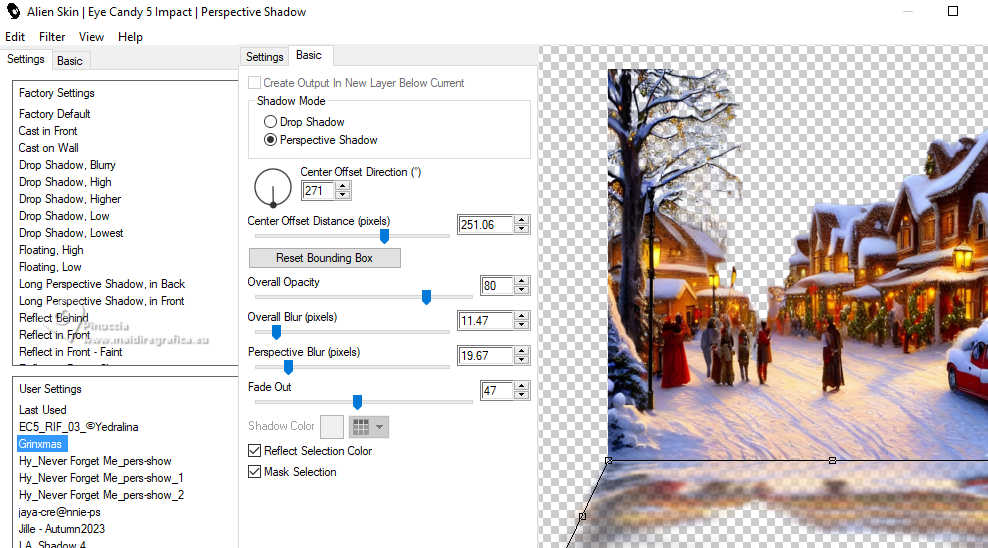Click the Center Offset Distance slider handle
Image resolution: width=988 pixels, height=548 pixels.
coord(384,236)
